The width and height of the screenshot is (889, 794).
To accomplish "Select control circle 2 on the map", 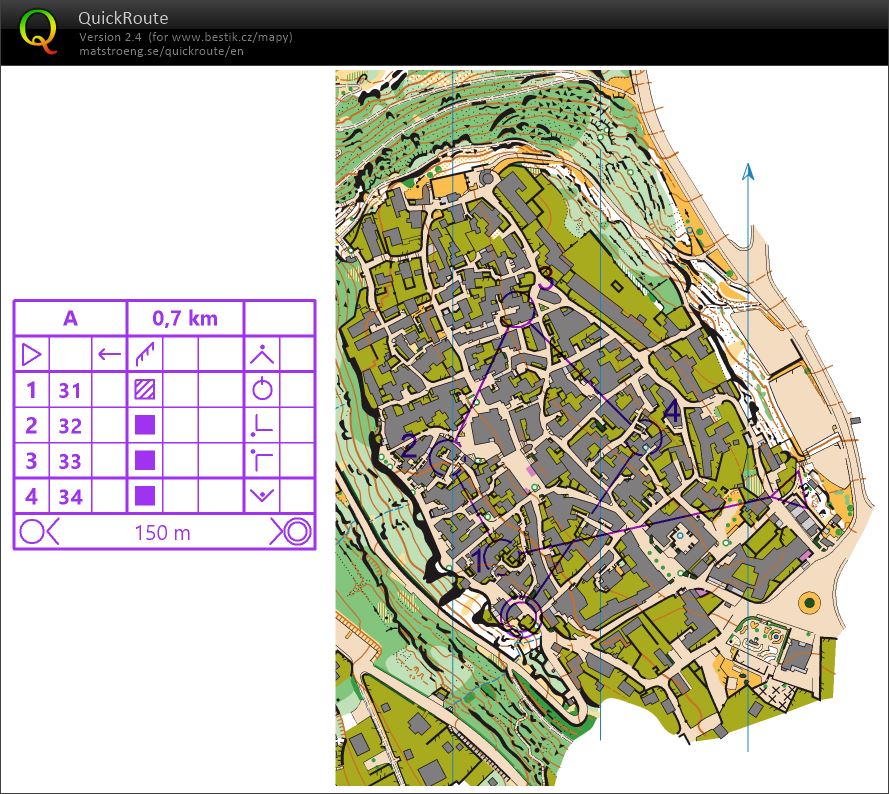I will [444, 458].
